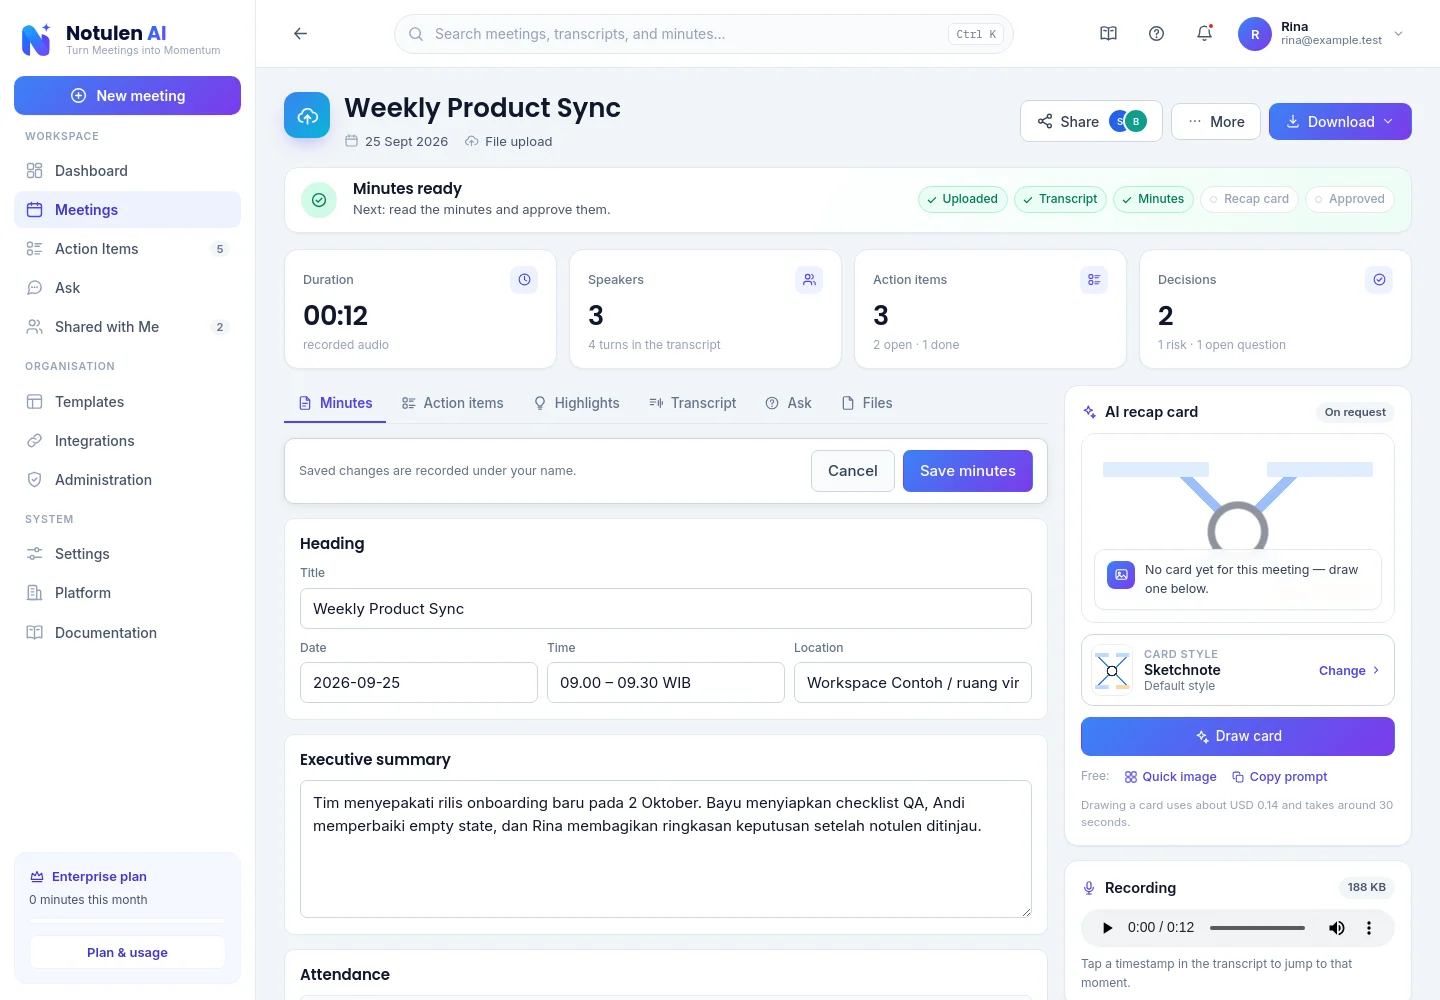Mute the recording audio
The width and height of the screenshot is (1440, 1000).
coord(1336,928)
